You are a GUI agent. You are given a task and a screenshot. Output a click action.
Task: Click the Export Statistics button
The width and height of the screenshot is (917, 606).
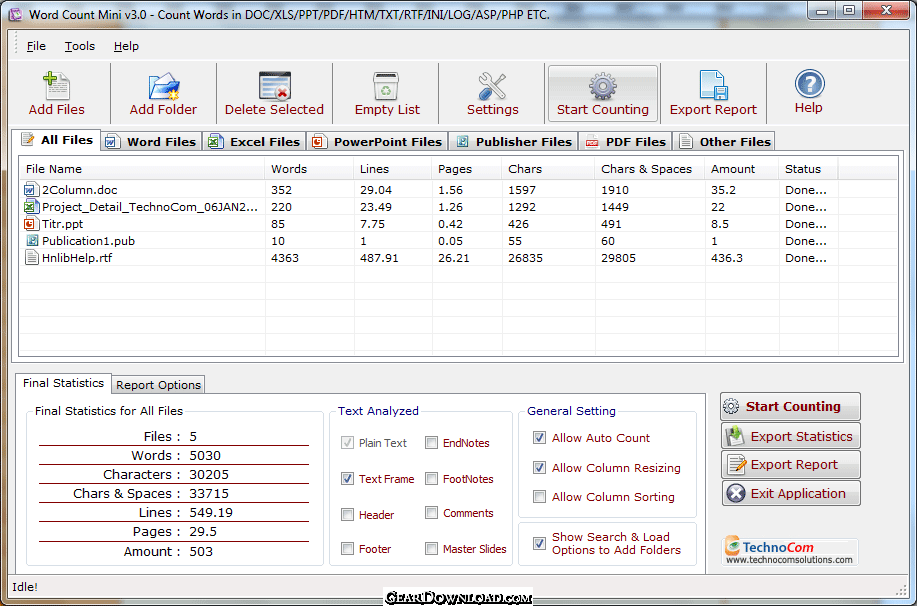tap(791, 436)
